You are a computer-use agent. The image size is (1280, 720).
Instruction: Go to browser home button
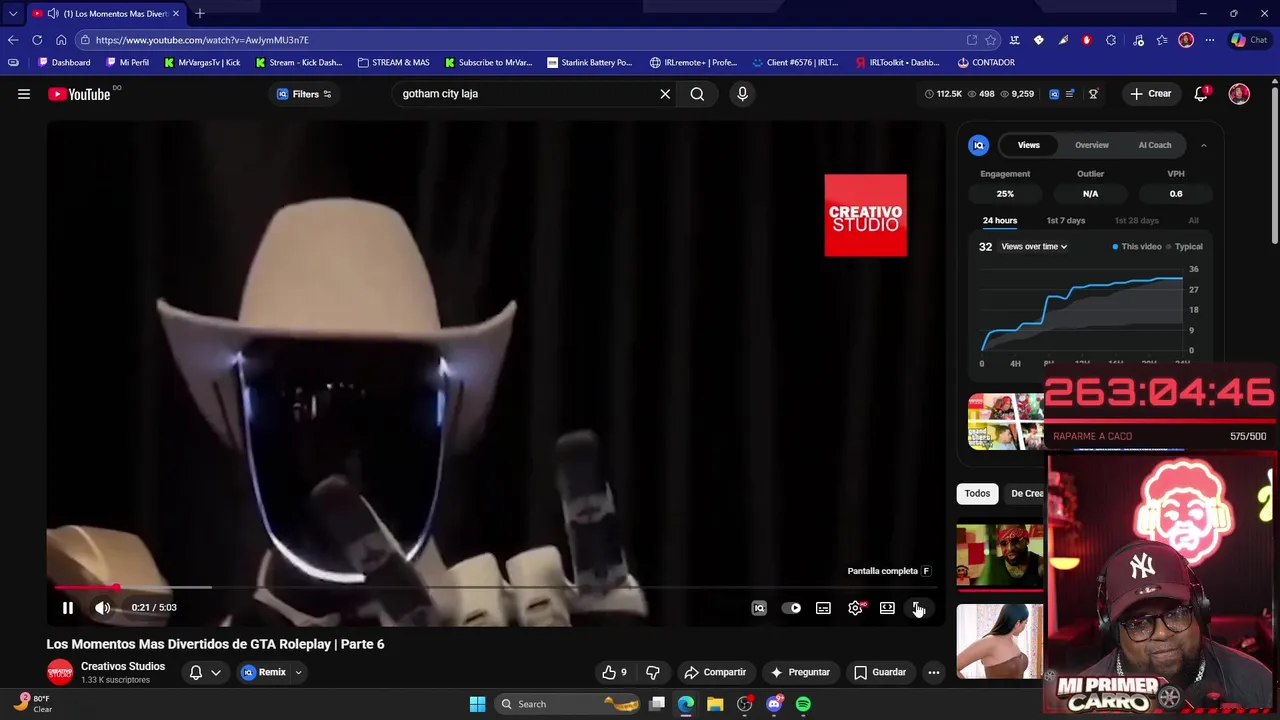click(61, 40)
